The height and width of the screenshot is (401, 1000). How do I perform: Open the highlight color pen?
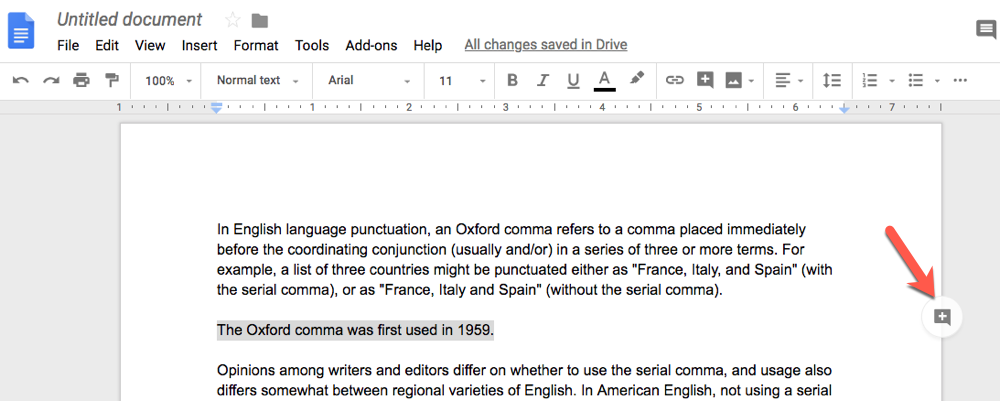point(636,79)
